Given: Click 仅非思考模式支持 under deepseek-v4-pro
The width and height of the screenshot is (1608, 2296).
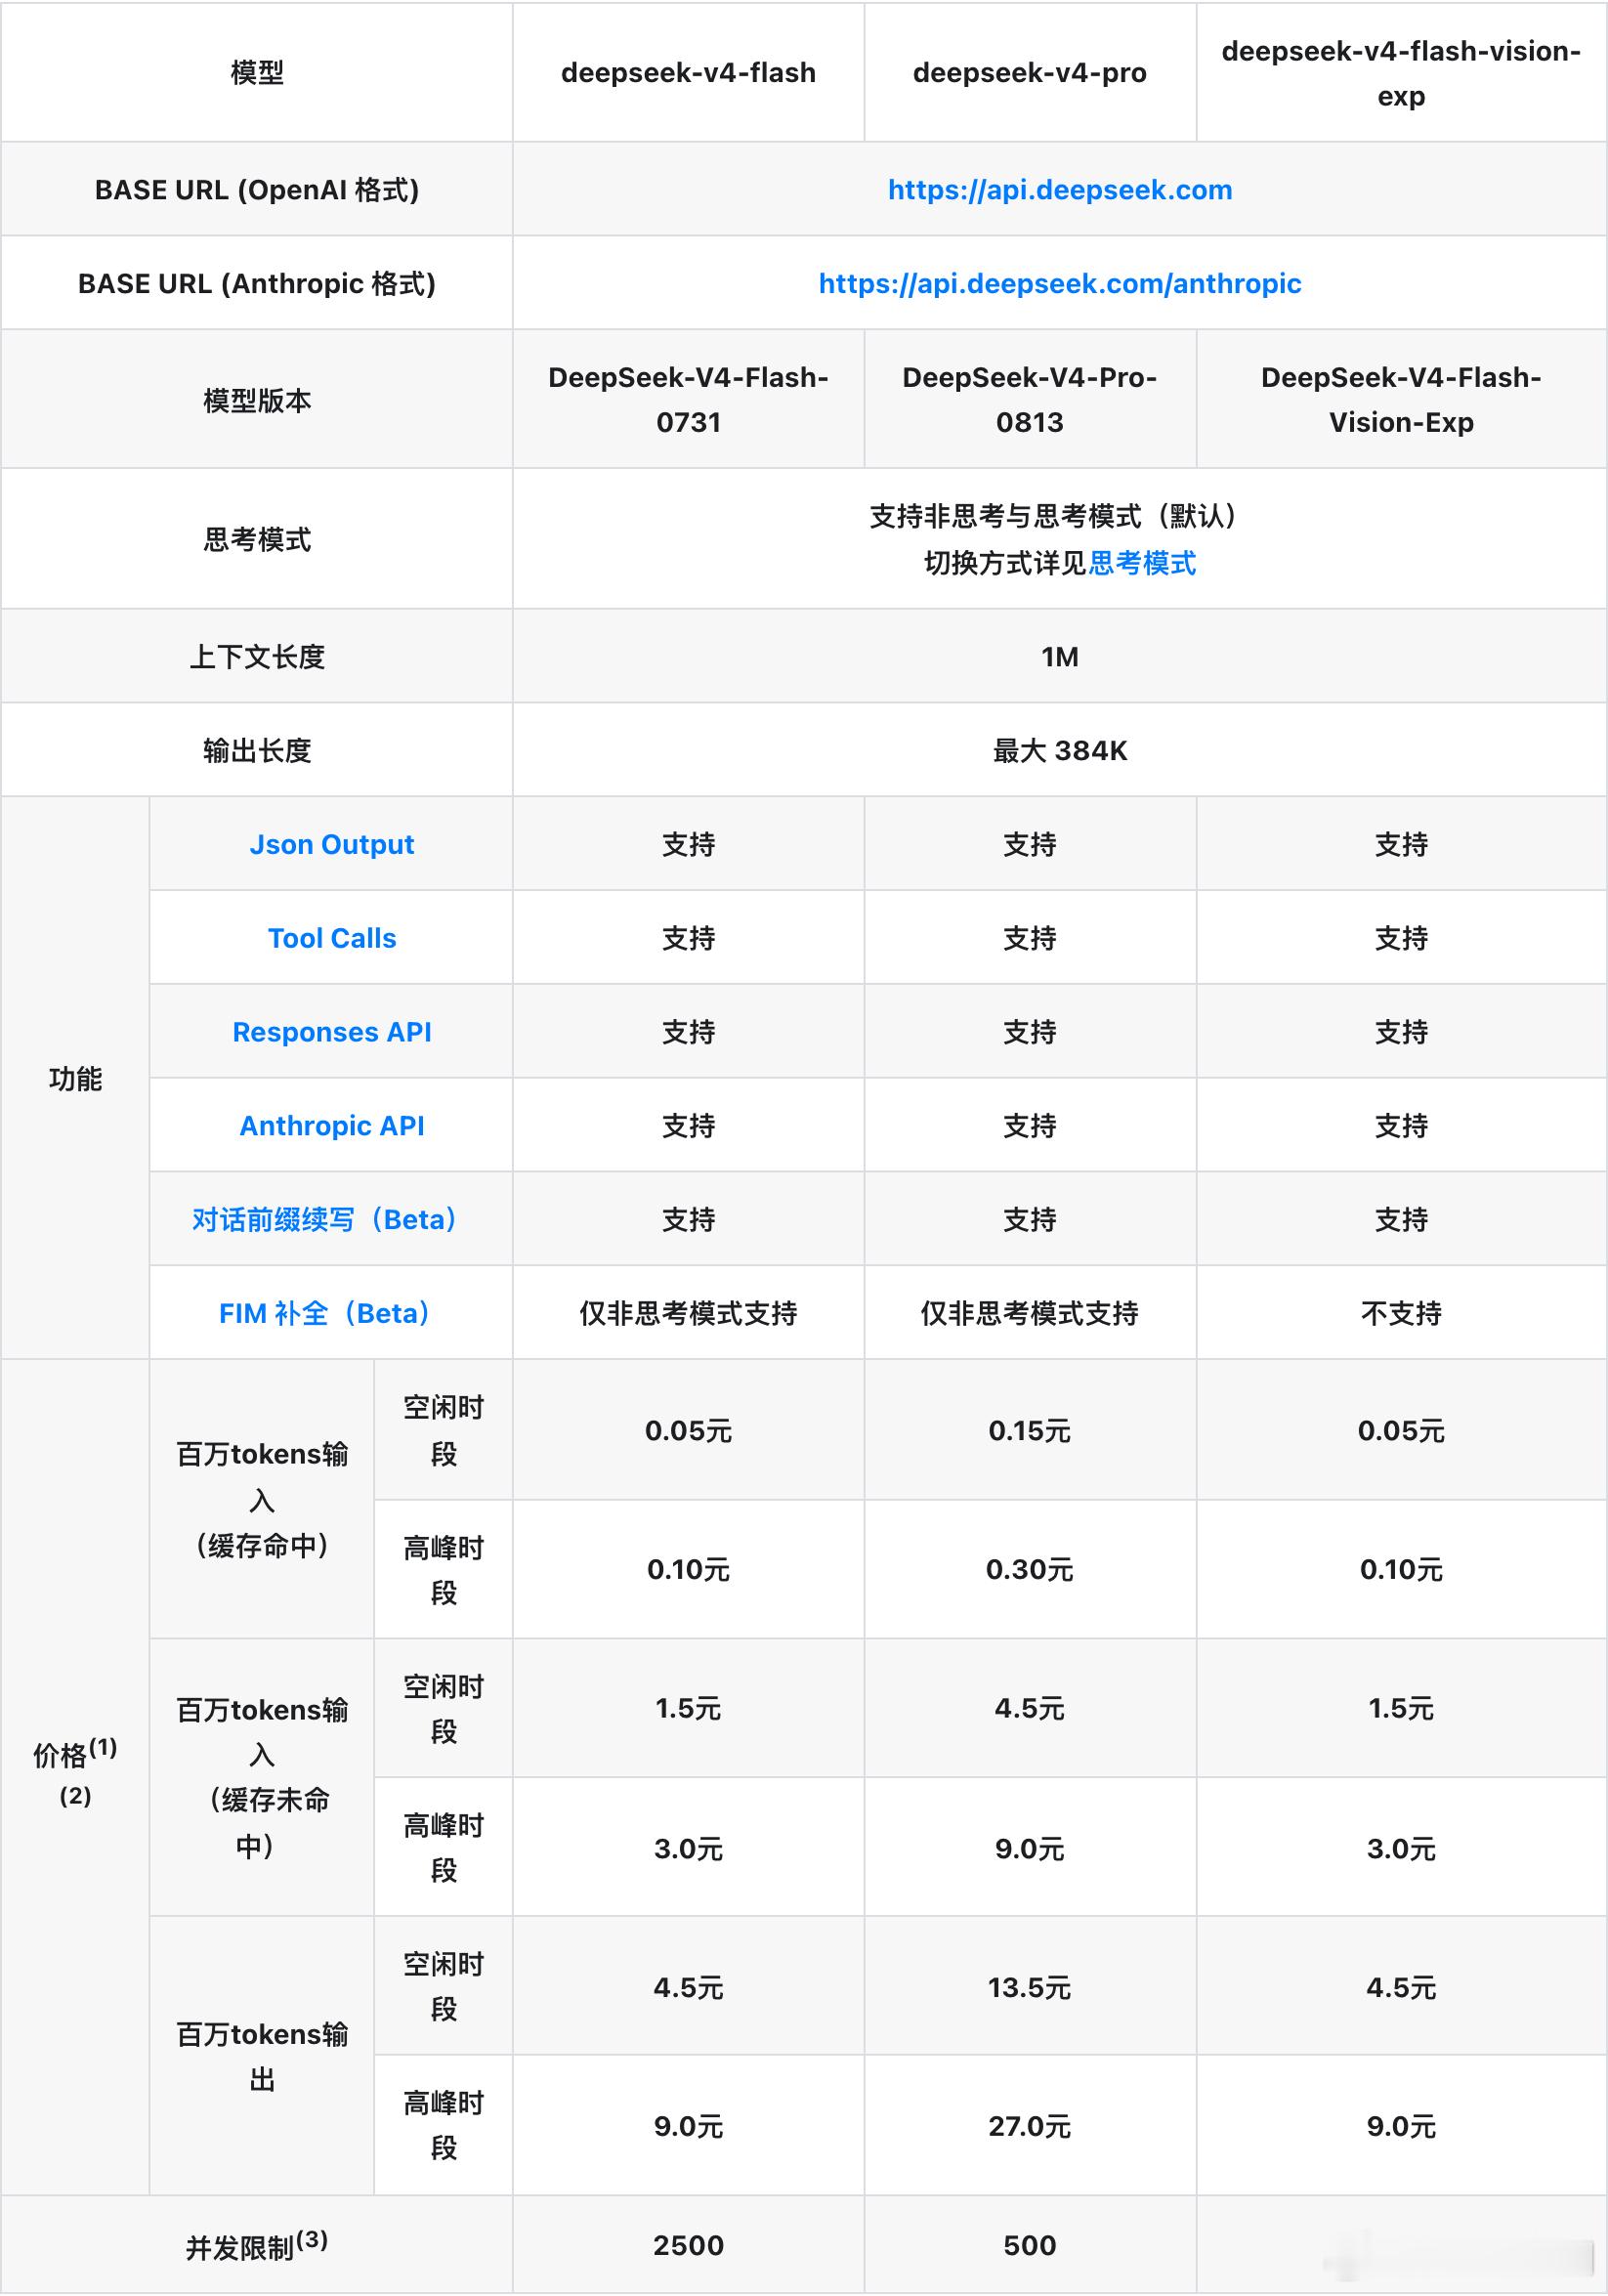Looking at the screenshot, I should coord(1030,1313).
